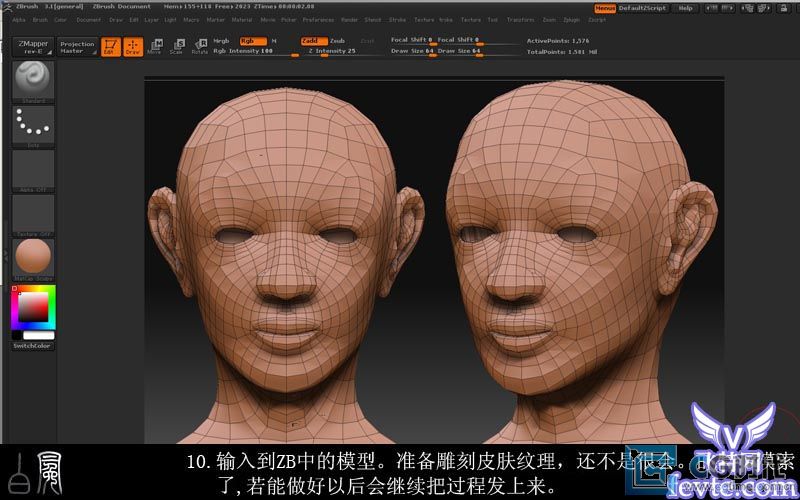Screen dimensions: 800x500
Task: Open the Stencil menu
Action: click(373, 20)
